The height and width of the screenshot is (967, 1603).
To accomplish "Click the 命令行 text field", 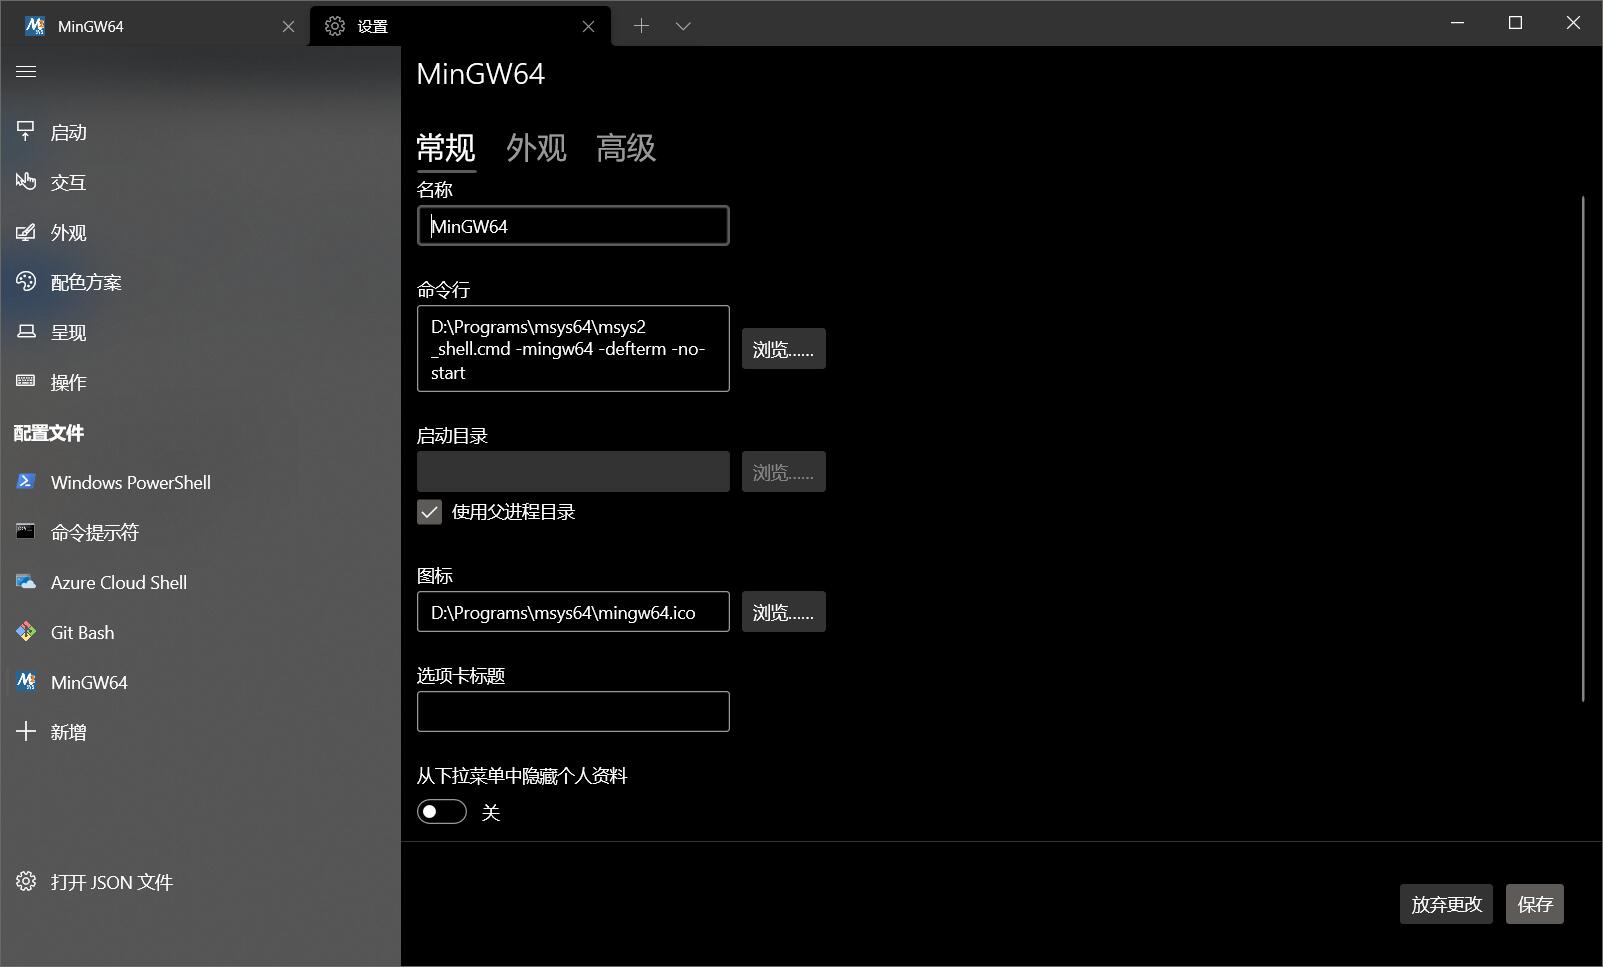I will pos(573,349).
